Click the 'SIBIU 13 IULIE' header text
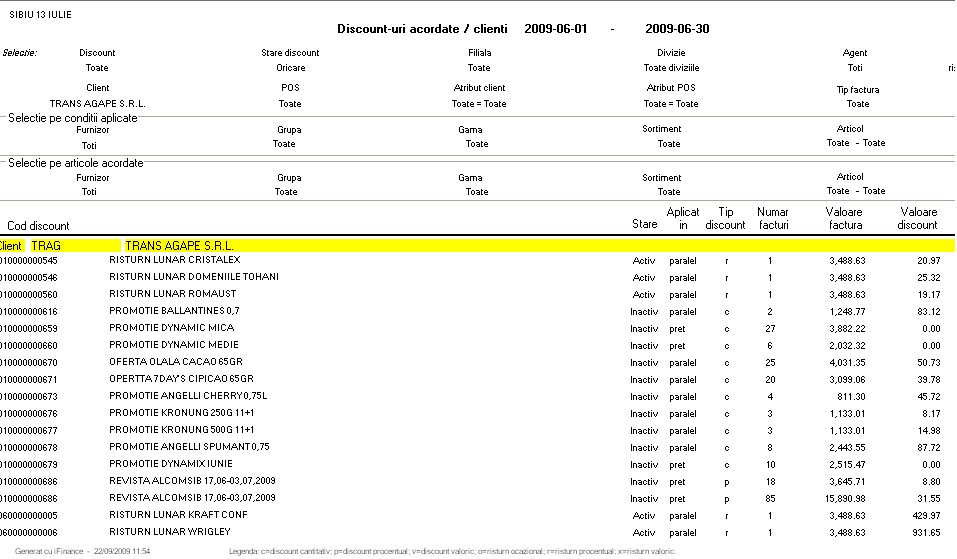The height and width of the screenshot is (559, 957). 40,15
